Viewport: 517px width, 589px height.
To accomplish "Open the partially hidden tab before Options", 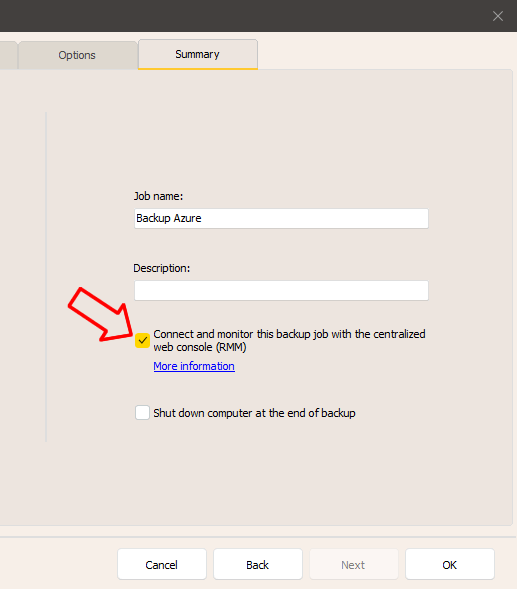I will [8, 55].
